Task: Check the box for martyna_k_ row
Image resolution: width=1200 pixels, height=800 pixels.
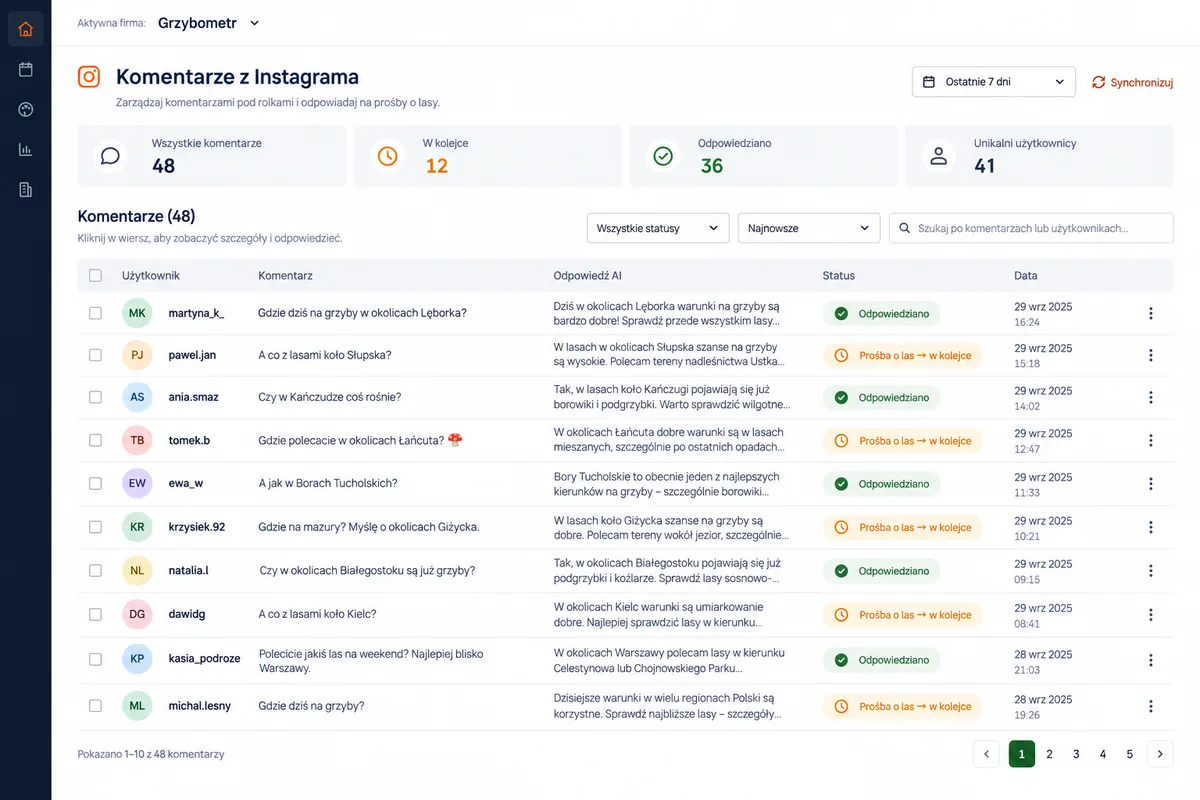Action: pos(95,313)
